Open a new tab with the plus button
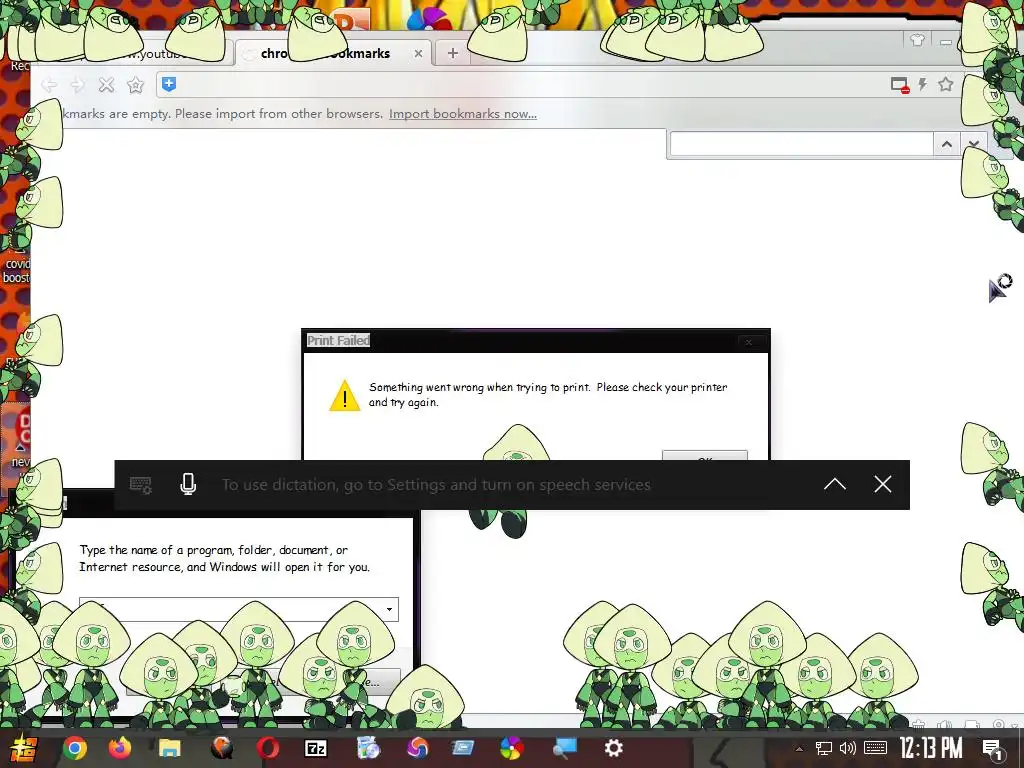This screenshot has width=1024, height=768. click(453, 53)
